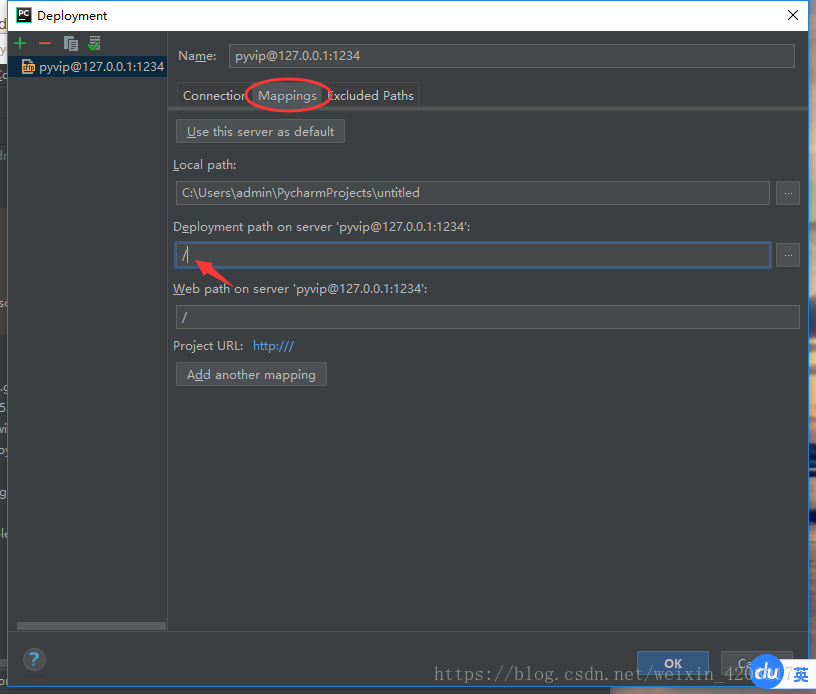Focus the Deployment path on server field
Viewport: 816px width, 694px height.
[x=473, y=255]
